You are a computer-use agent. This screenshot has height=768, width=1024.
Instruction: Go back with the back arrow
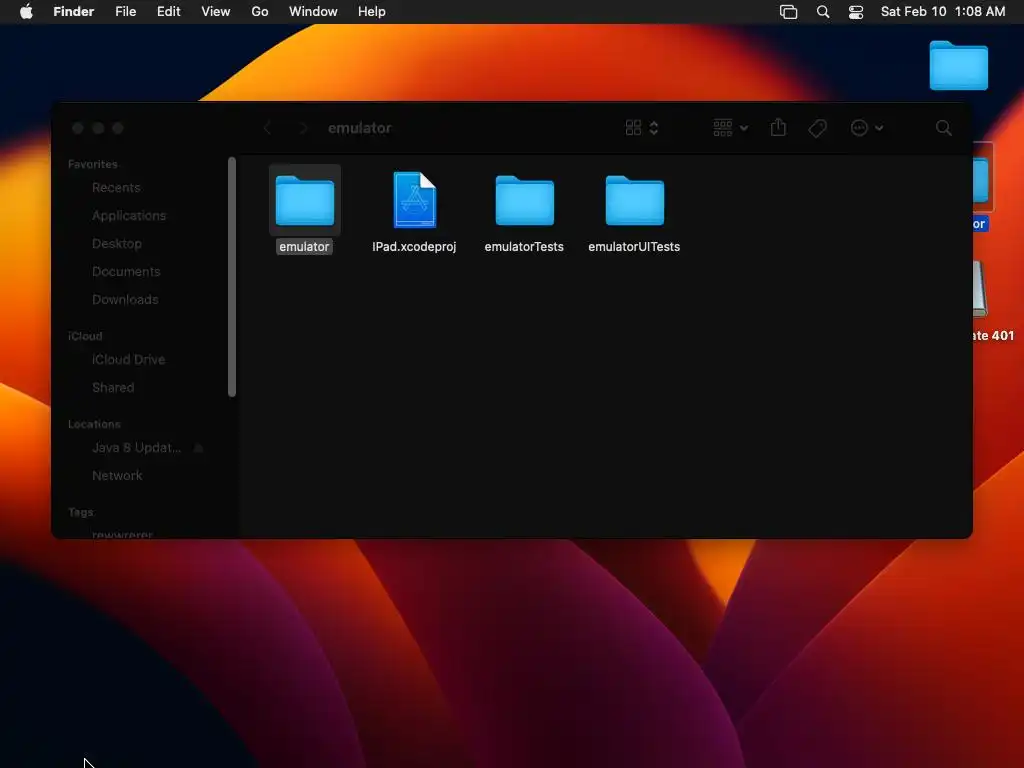pos(268,128)
